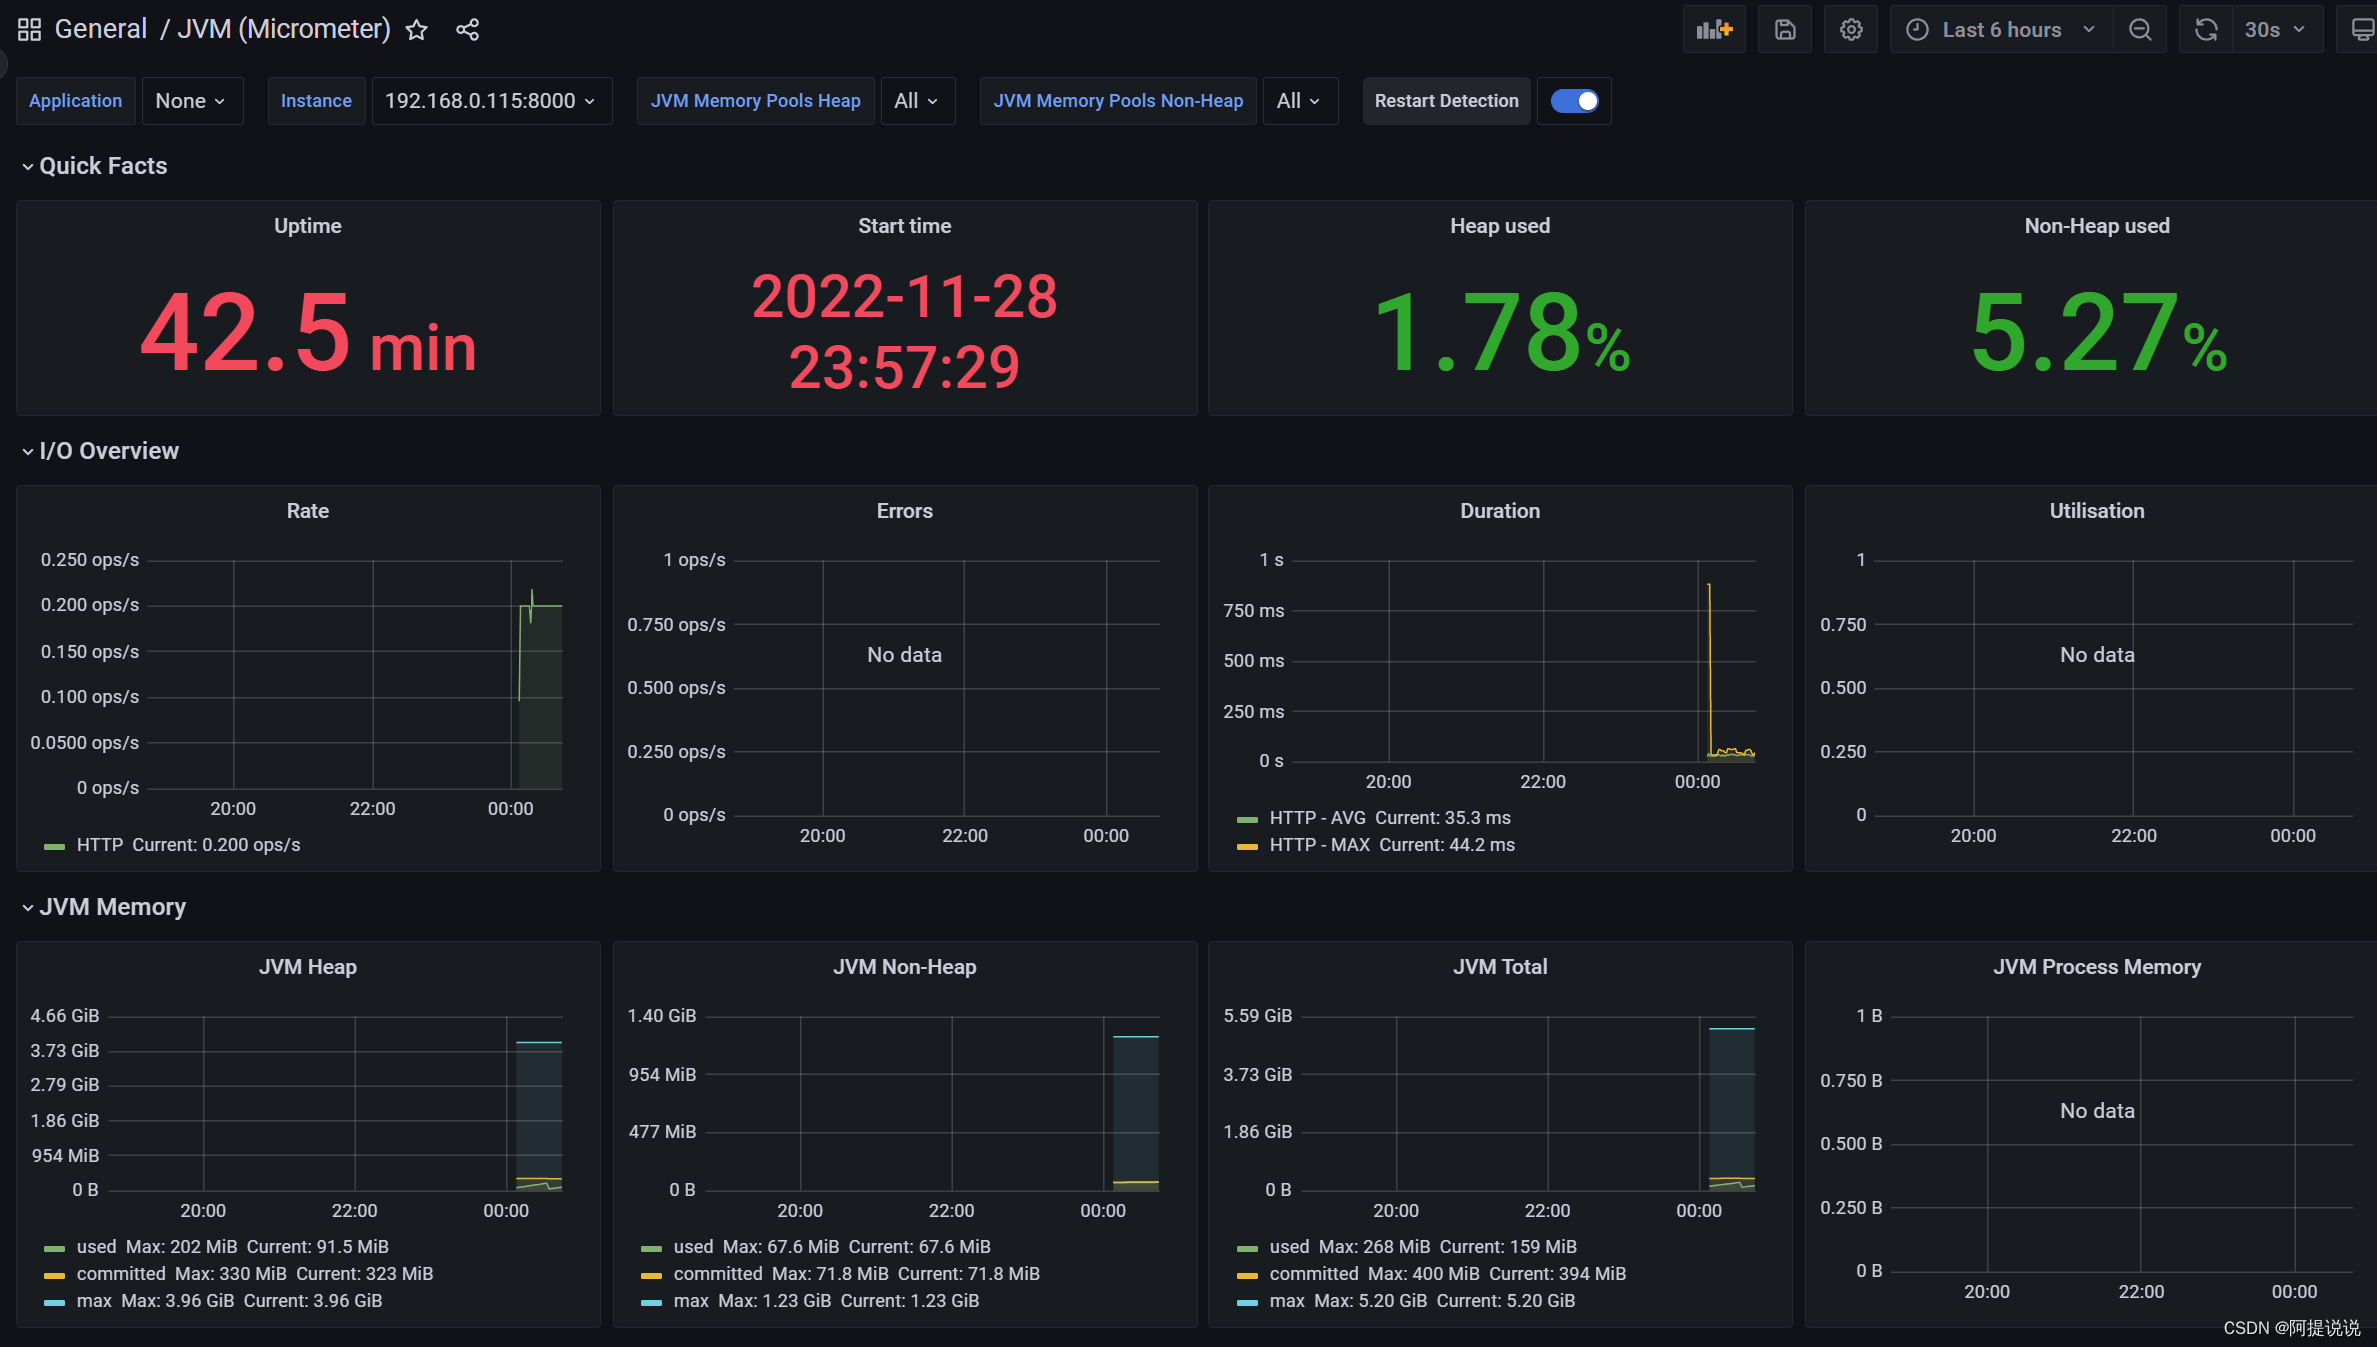Viewport: 2377px width, 1347px height.
Task: Toggle HTTP - MAX series in Duration legend
Action: pos(1320,845)
